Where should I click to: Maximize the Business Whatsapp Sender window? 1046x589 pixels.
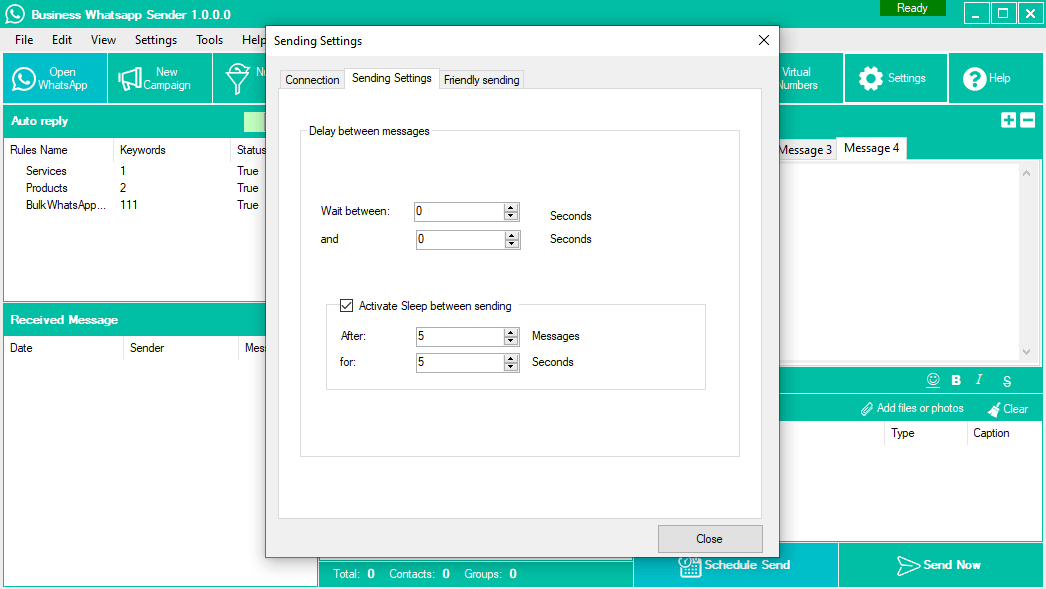tap(1003, 13)
